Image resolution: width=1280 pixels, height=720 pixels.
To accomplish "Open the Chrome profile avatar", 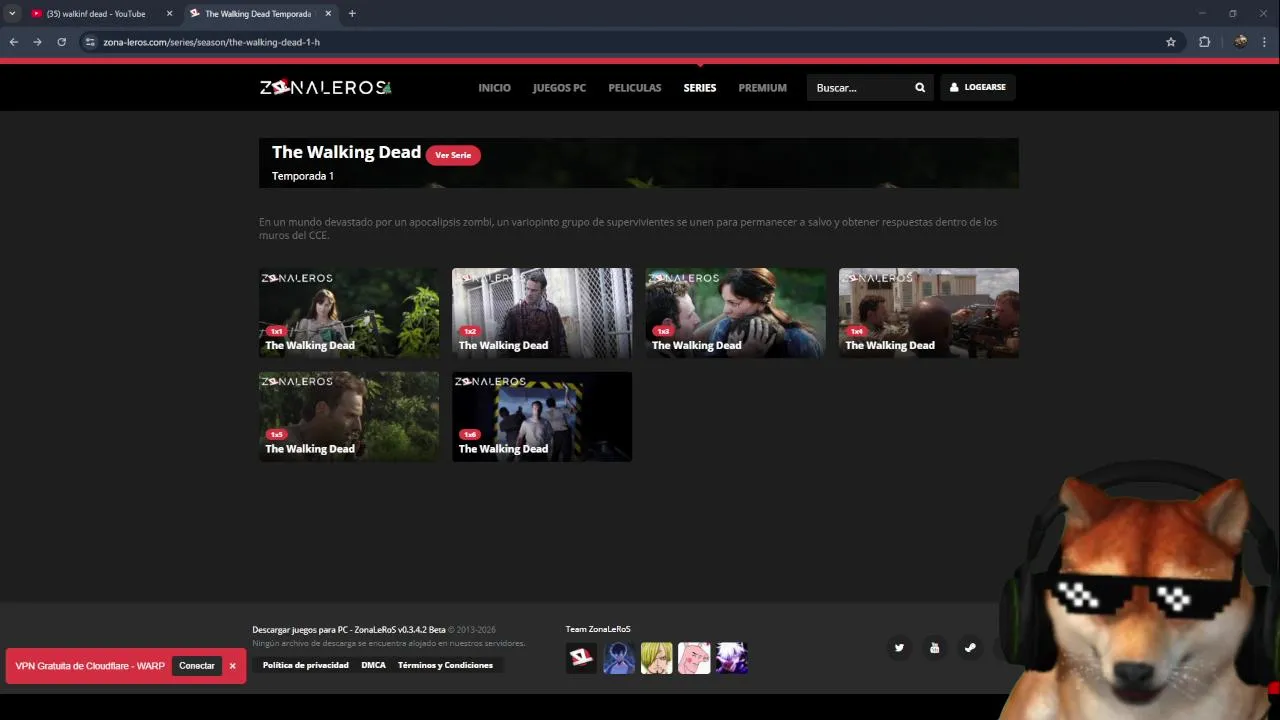I will (x=1240, y=42).
